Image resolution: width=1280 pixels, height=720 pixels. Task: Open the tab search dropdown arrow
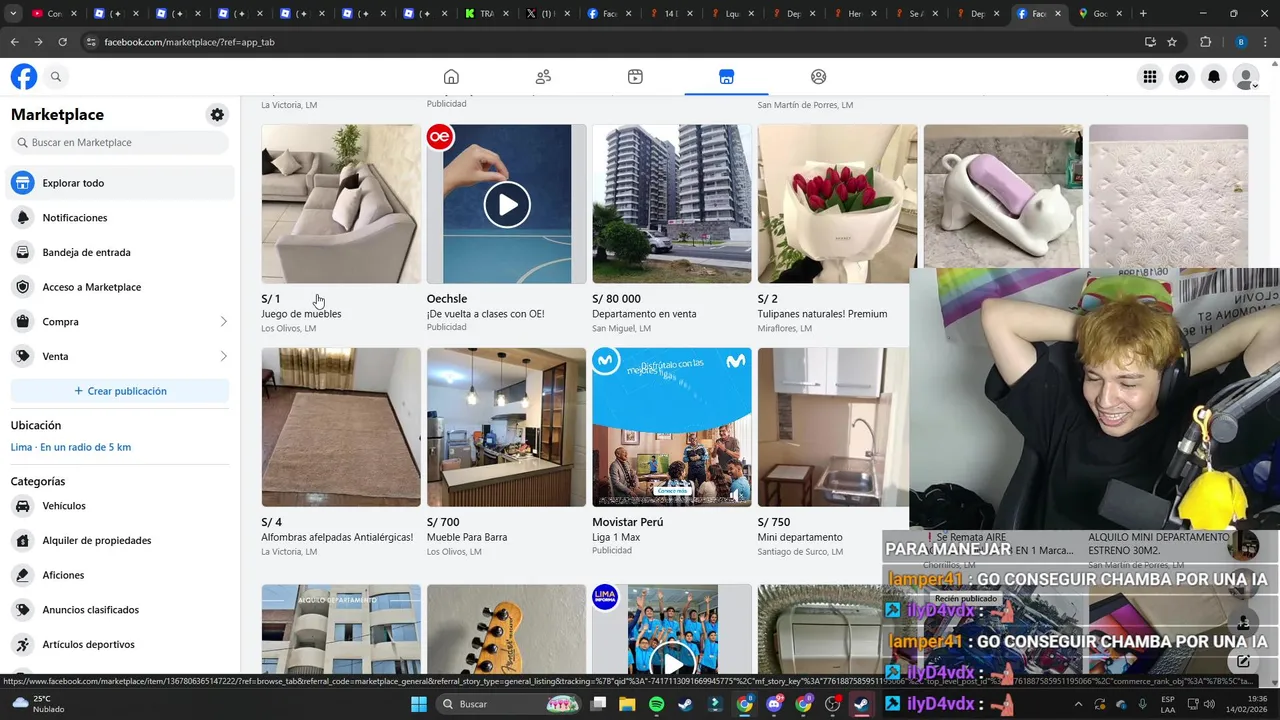(13, 13)
